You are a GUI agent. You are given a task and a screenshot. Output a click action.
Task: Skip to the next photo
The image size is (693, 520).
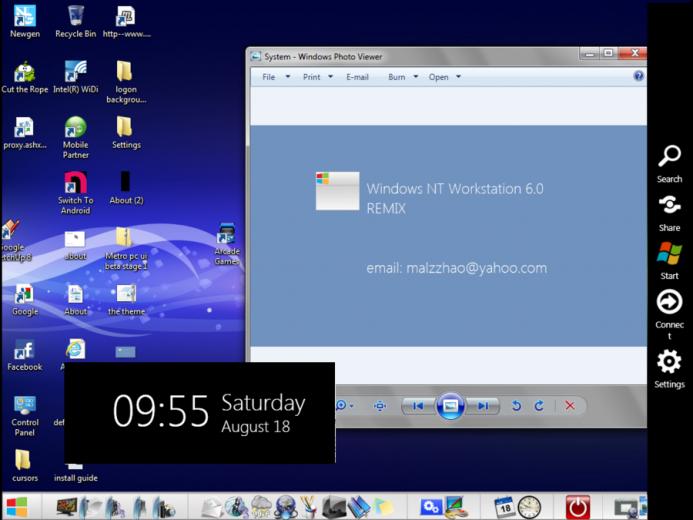click(x=483, y=406)
